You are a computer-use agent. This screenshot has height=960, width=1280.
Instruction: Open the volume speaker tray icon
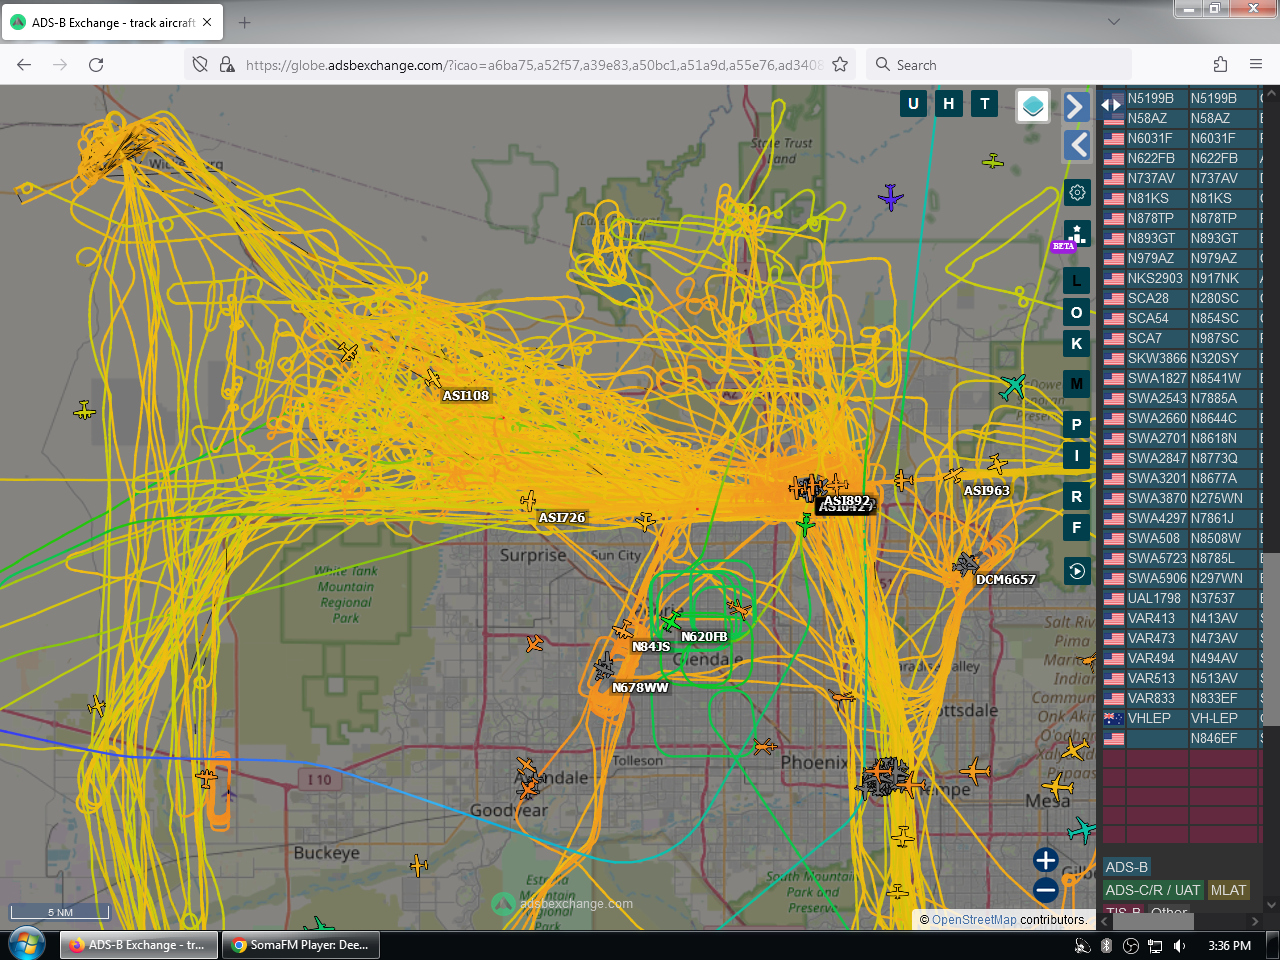pos(1179,945)
